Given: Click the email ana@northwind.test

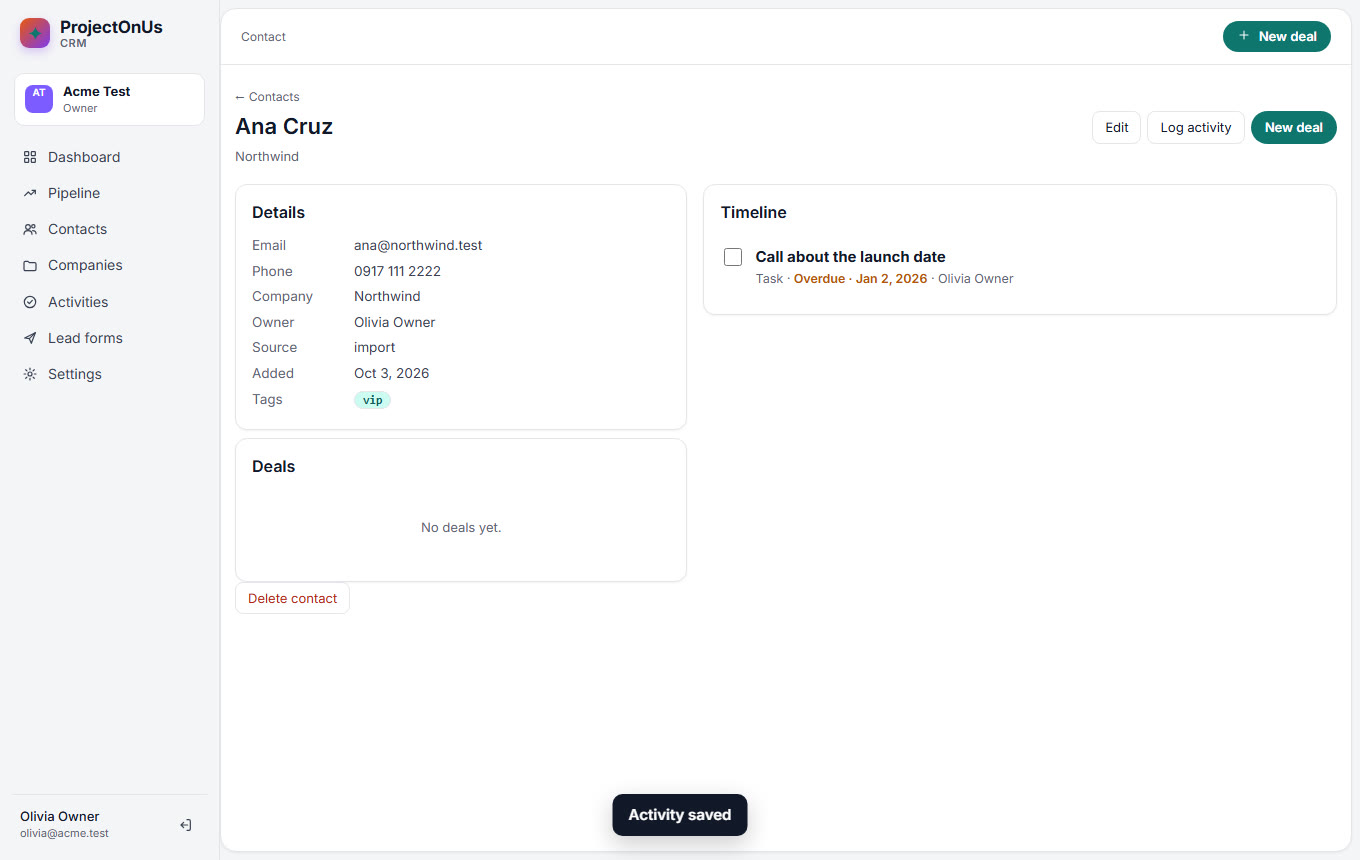Looking at the screenshot, I should coord(418,245).
